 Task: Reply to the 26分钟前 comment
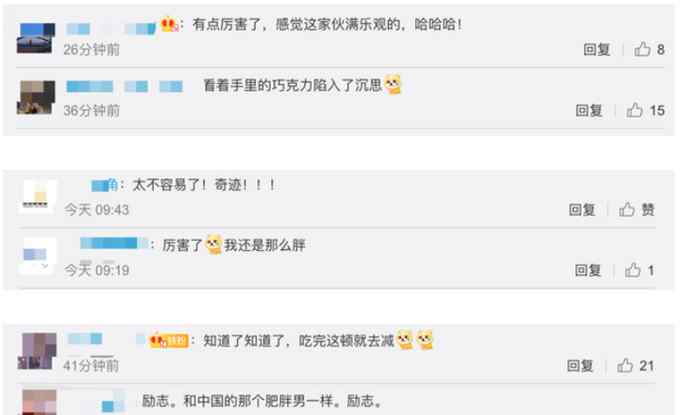597,49
